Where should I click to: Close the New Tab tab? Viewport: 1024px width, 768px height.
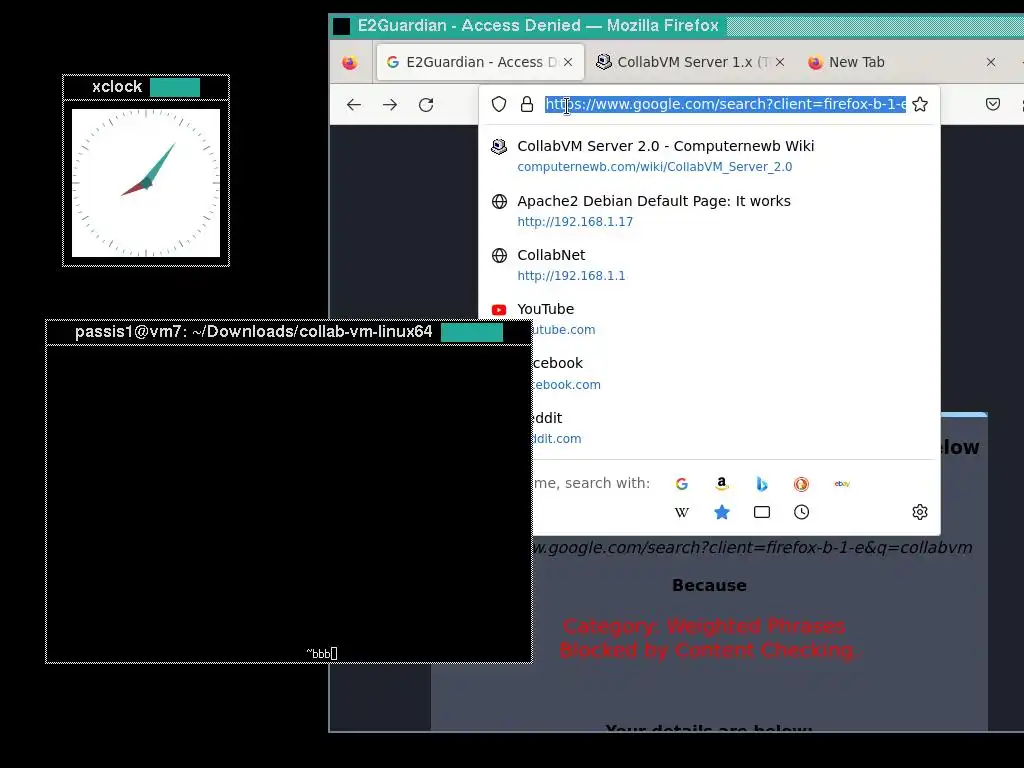[991, 62]
